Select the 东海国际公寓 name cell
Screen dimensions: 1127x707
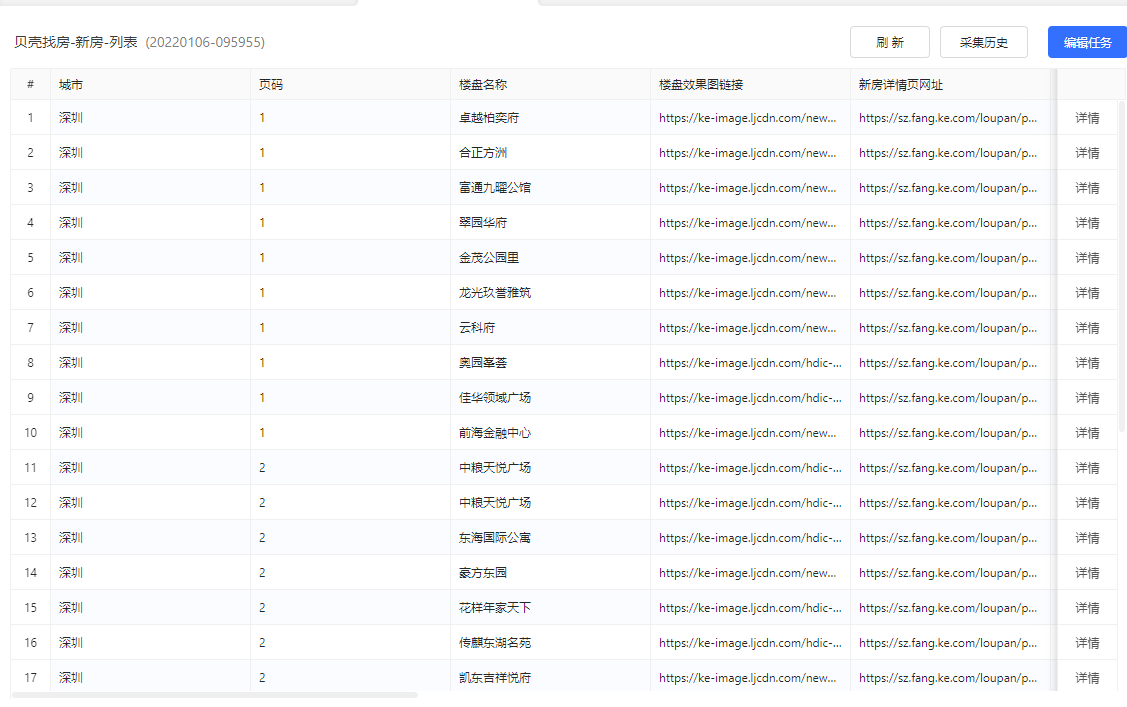[550, 537]
